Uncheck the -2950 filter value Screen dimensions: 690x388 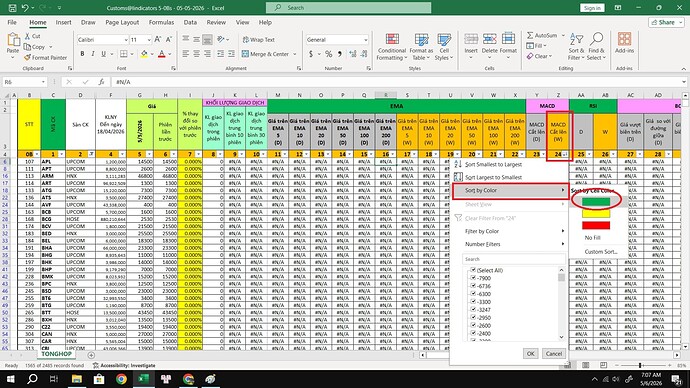point(473,318)
